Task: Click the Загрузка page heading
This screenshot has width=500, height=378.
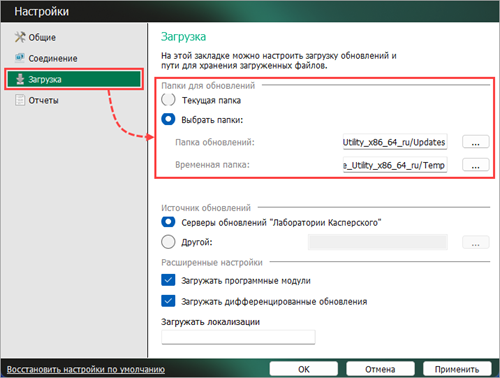Action: pos(183,37)
